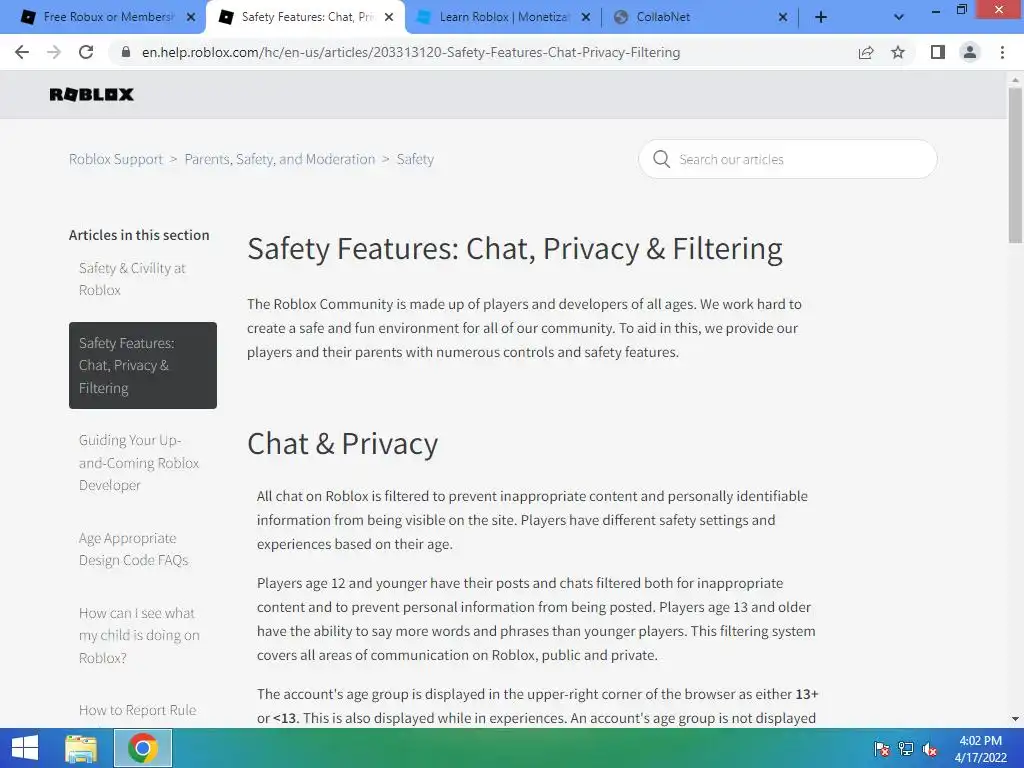Image resolution: width=1024 pixels, height=768 pixels.
Task: Go back to the previous page
Action: point(22,52)
